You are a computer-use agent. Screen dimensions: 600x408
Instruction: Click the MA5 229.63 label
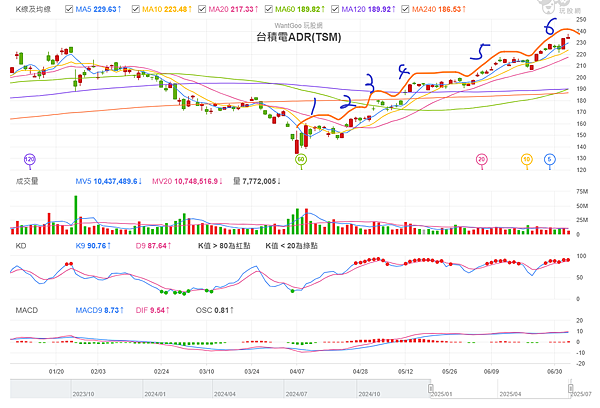coord(98,9)
